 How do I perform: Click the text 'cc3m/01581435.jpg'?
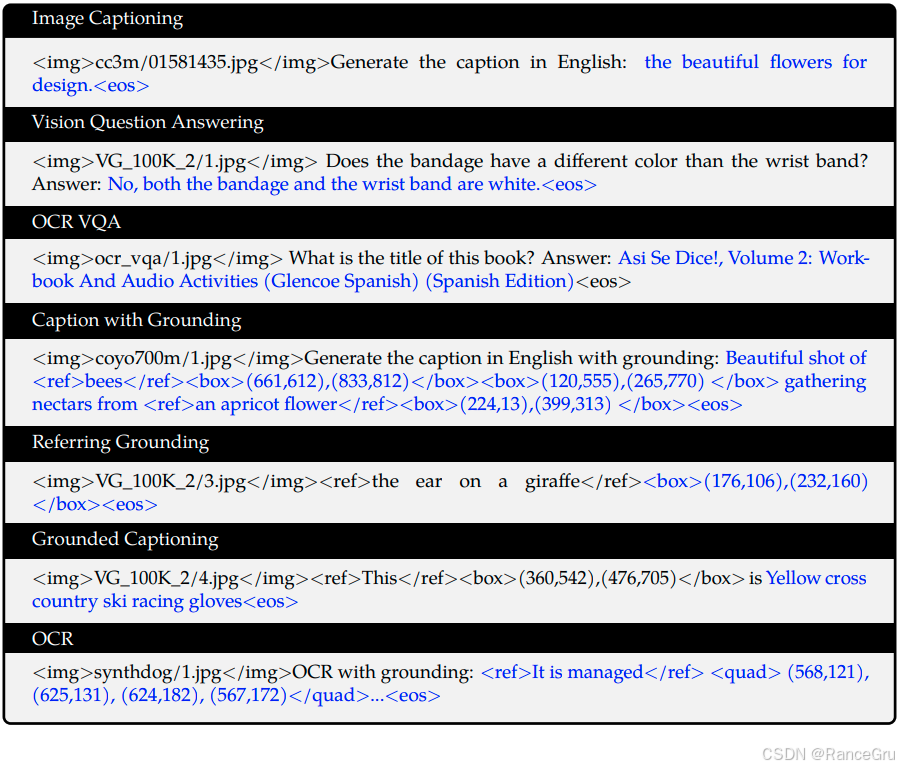tap(177, 63)
